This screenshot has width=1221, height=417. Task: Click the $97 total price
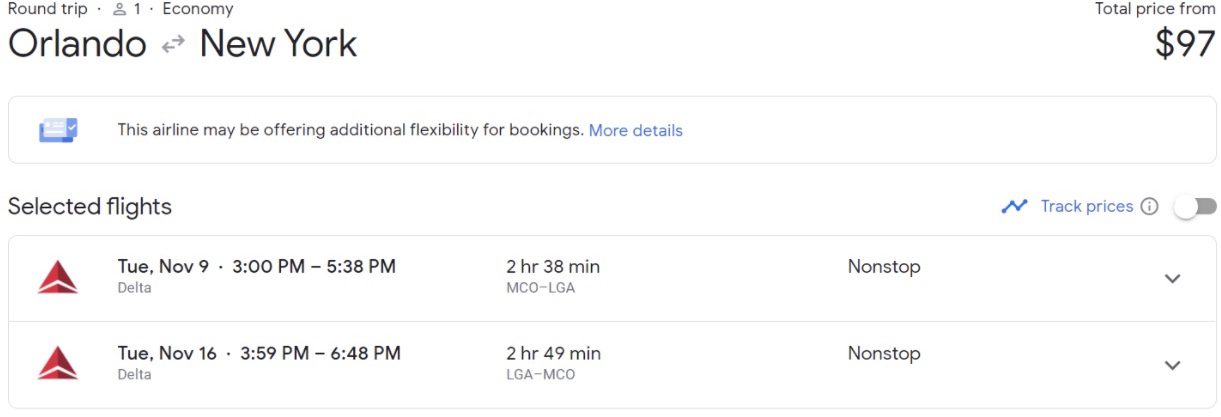point(1185,44)
